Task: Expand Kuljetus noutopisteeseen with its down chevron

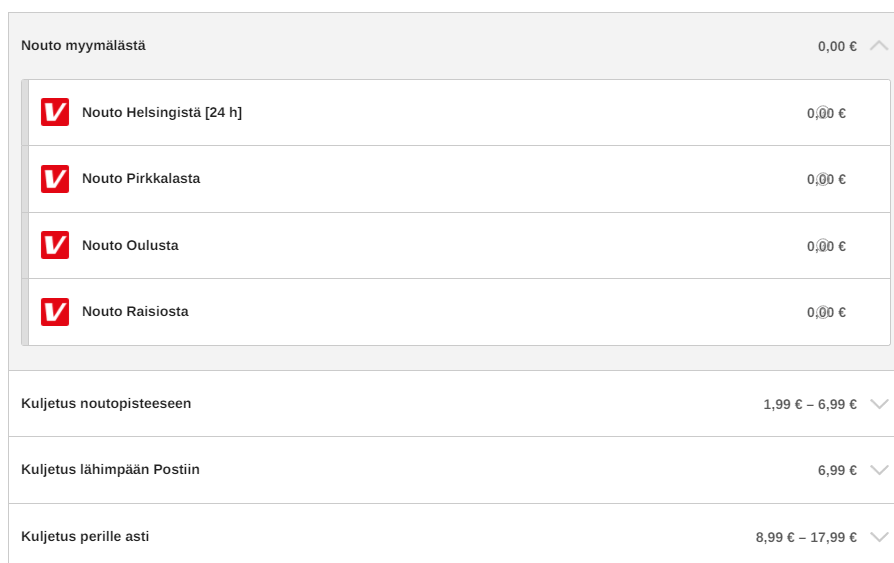Action: point(879,404)
